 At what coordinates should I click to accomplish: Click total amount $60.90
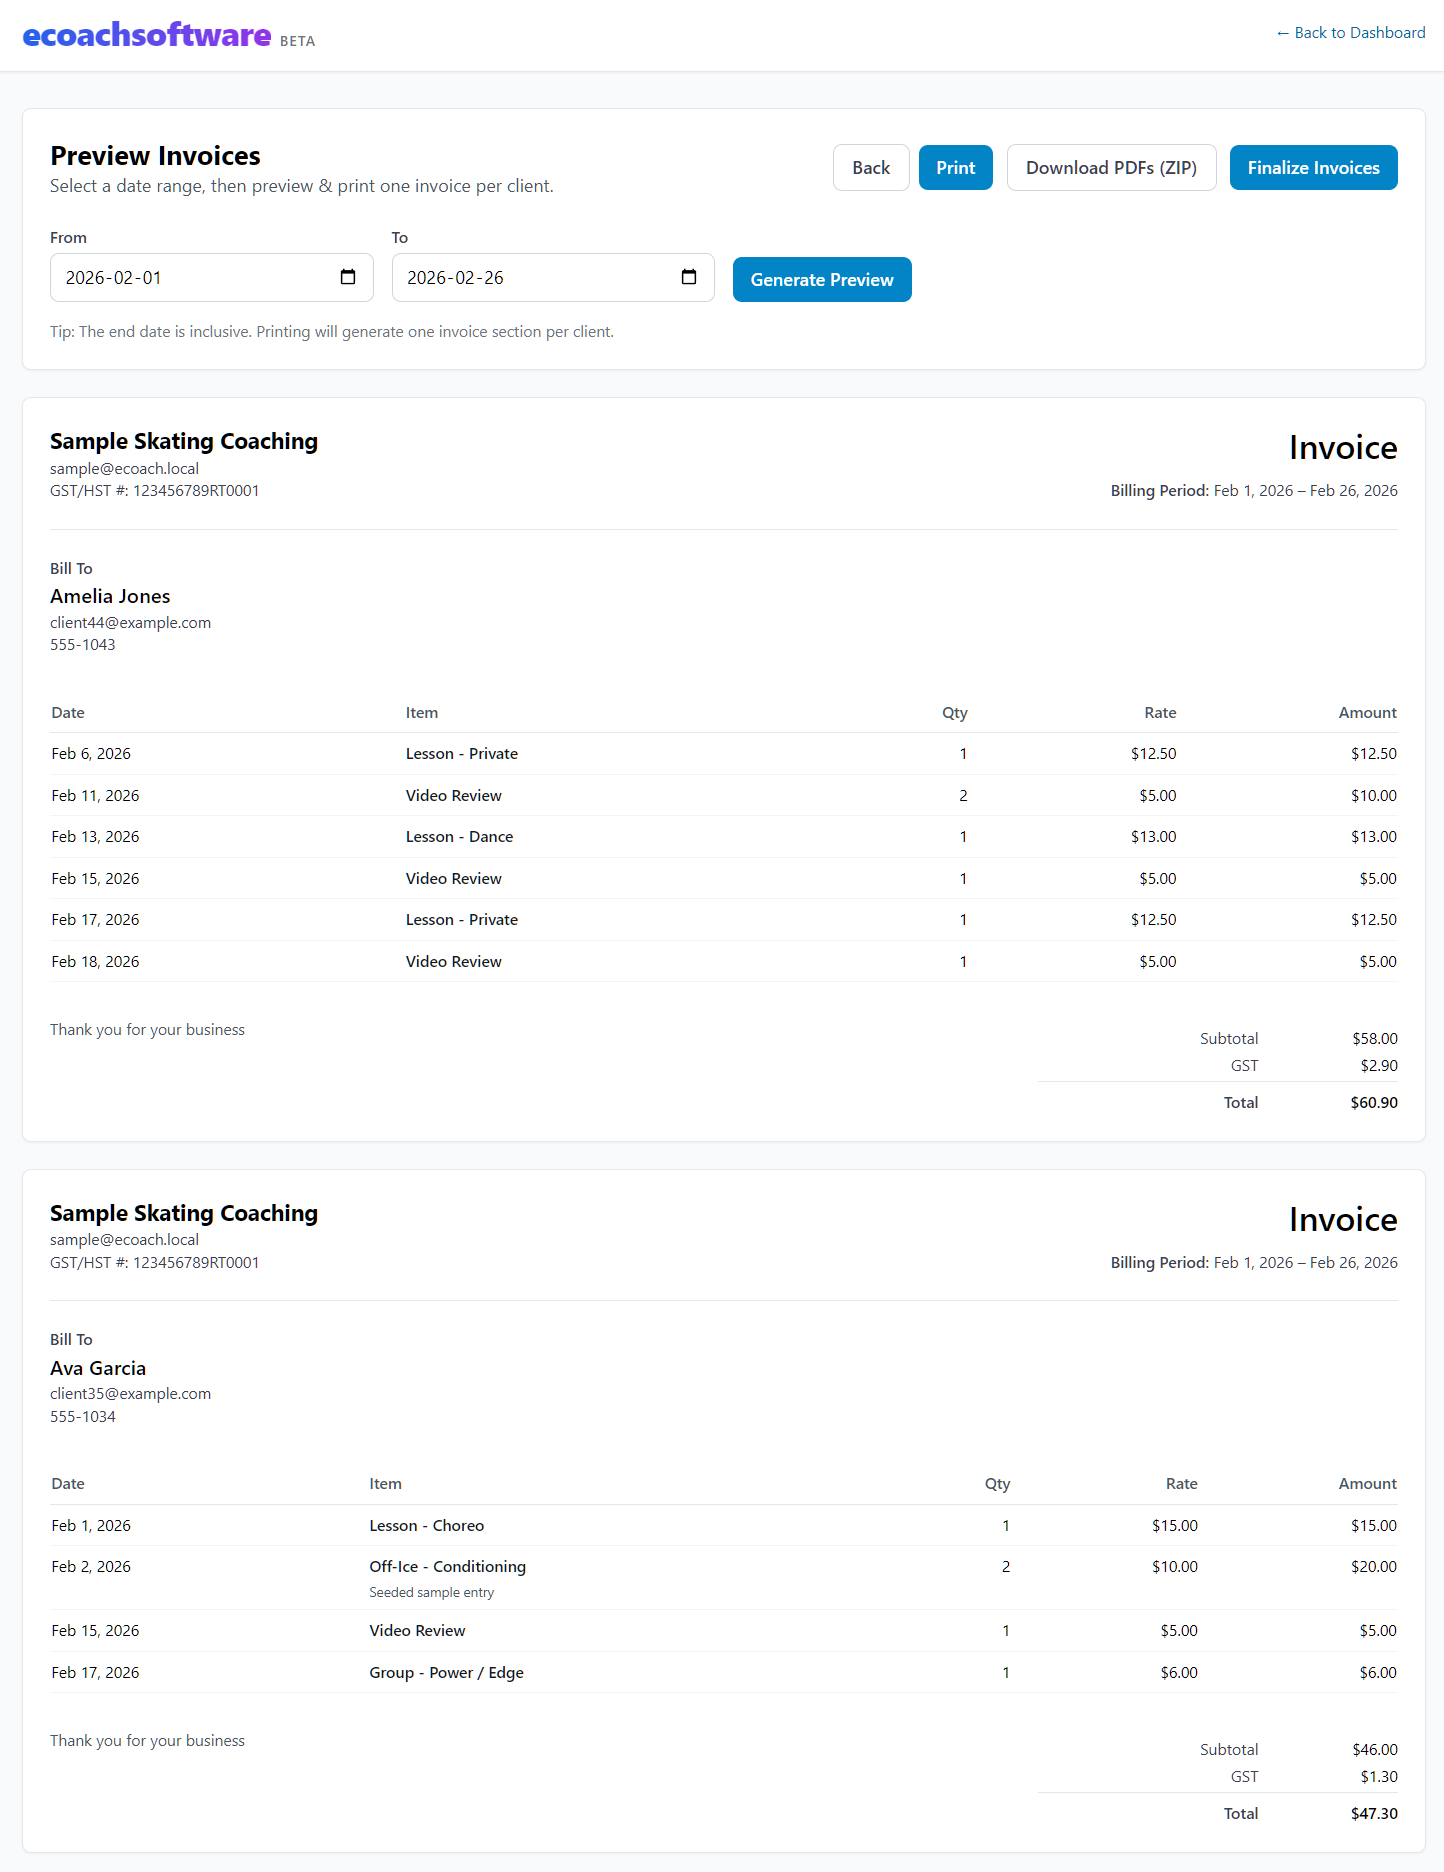pyautogui.click(x=1374, y=1103)
